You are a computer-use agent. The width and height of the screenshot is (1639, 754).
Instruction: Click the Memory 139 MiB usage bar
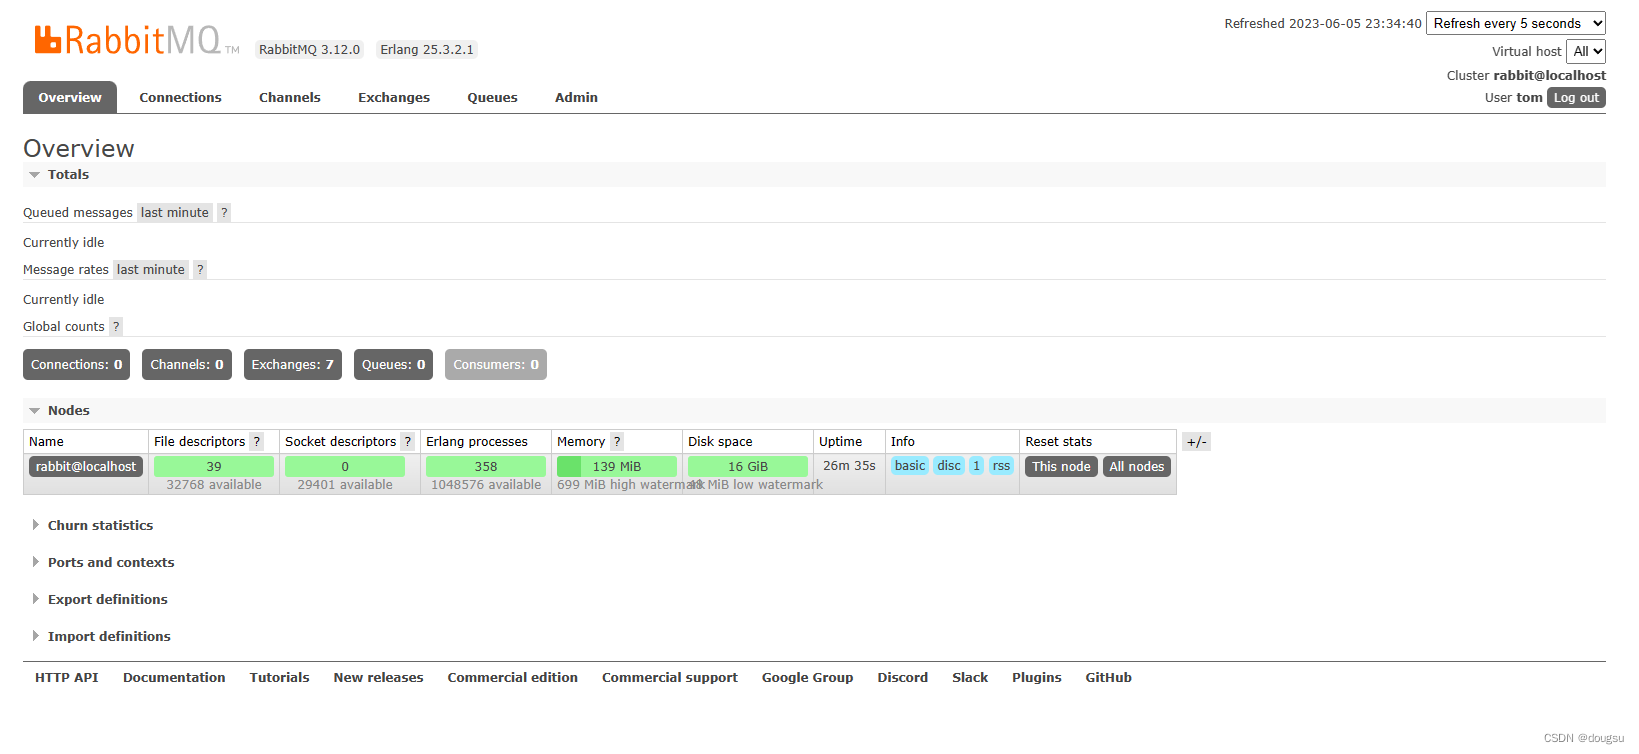point(617,467)
